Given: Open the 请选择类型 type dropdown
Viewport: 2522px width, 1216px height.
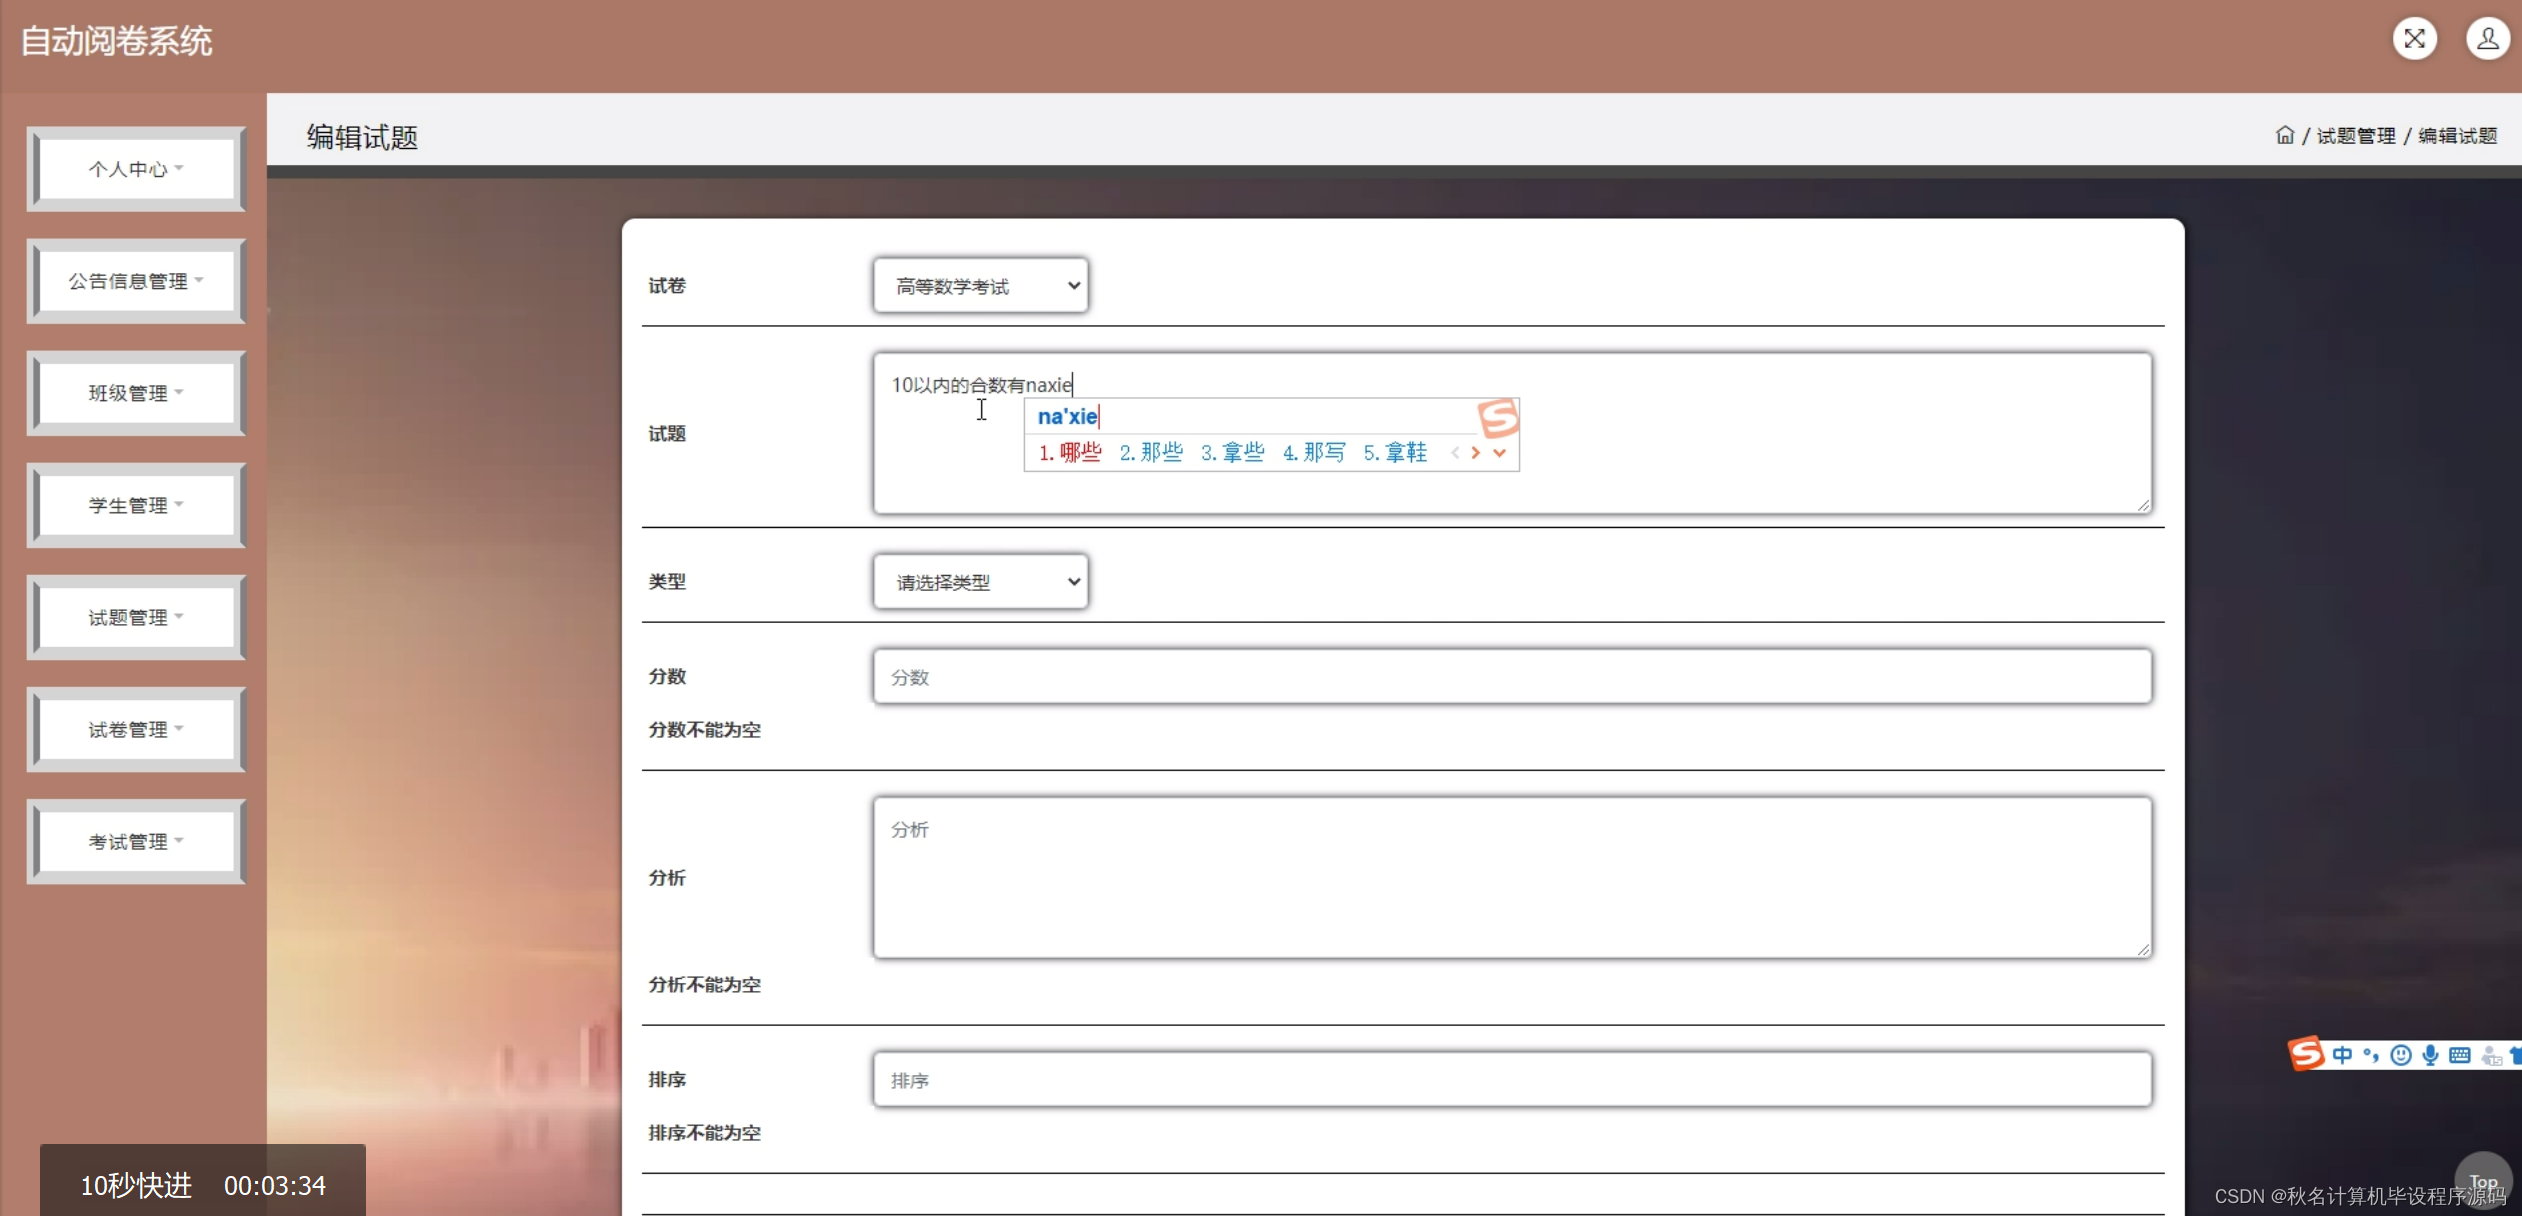Looking at the screenshot, I should [980, 582].
